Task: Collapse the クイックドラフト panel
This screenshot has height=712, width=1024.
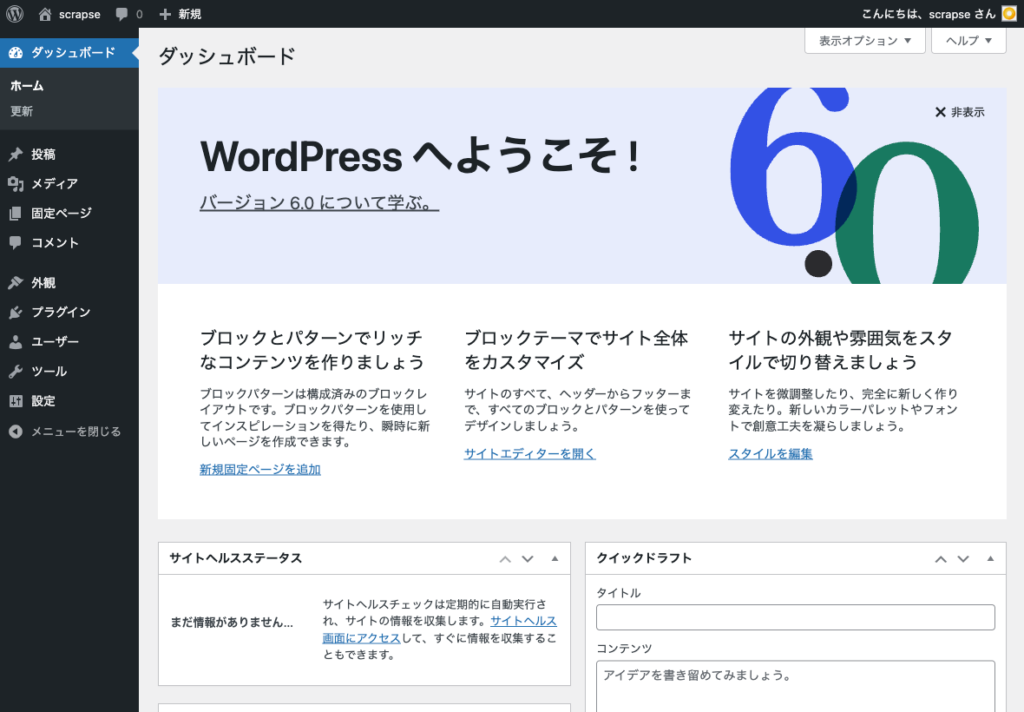Action: coord(990,559)
